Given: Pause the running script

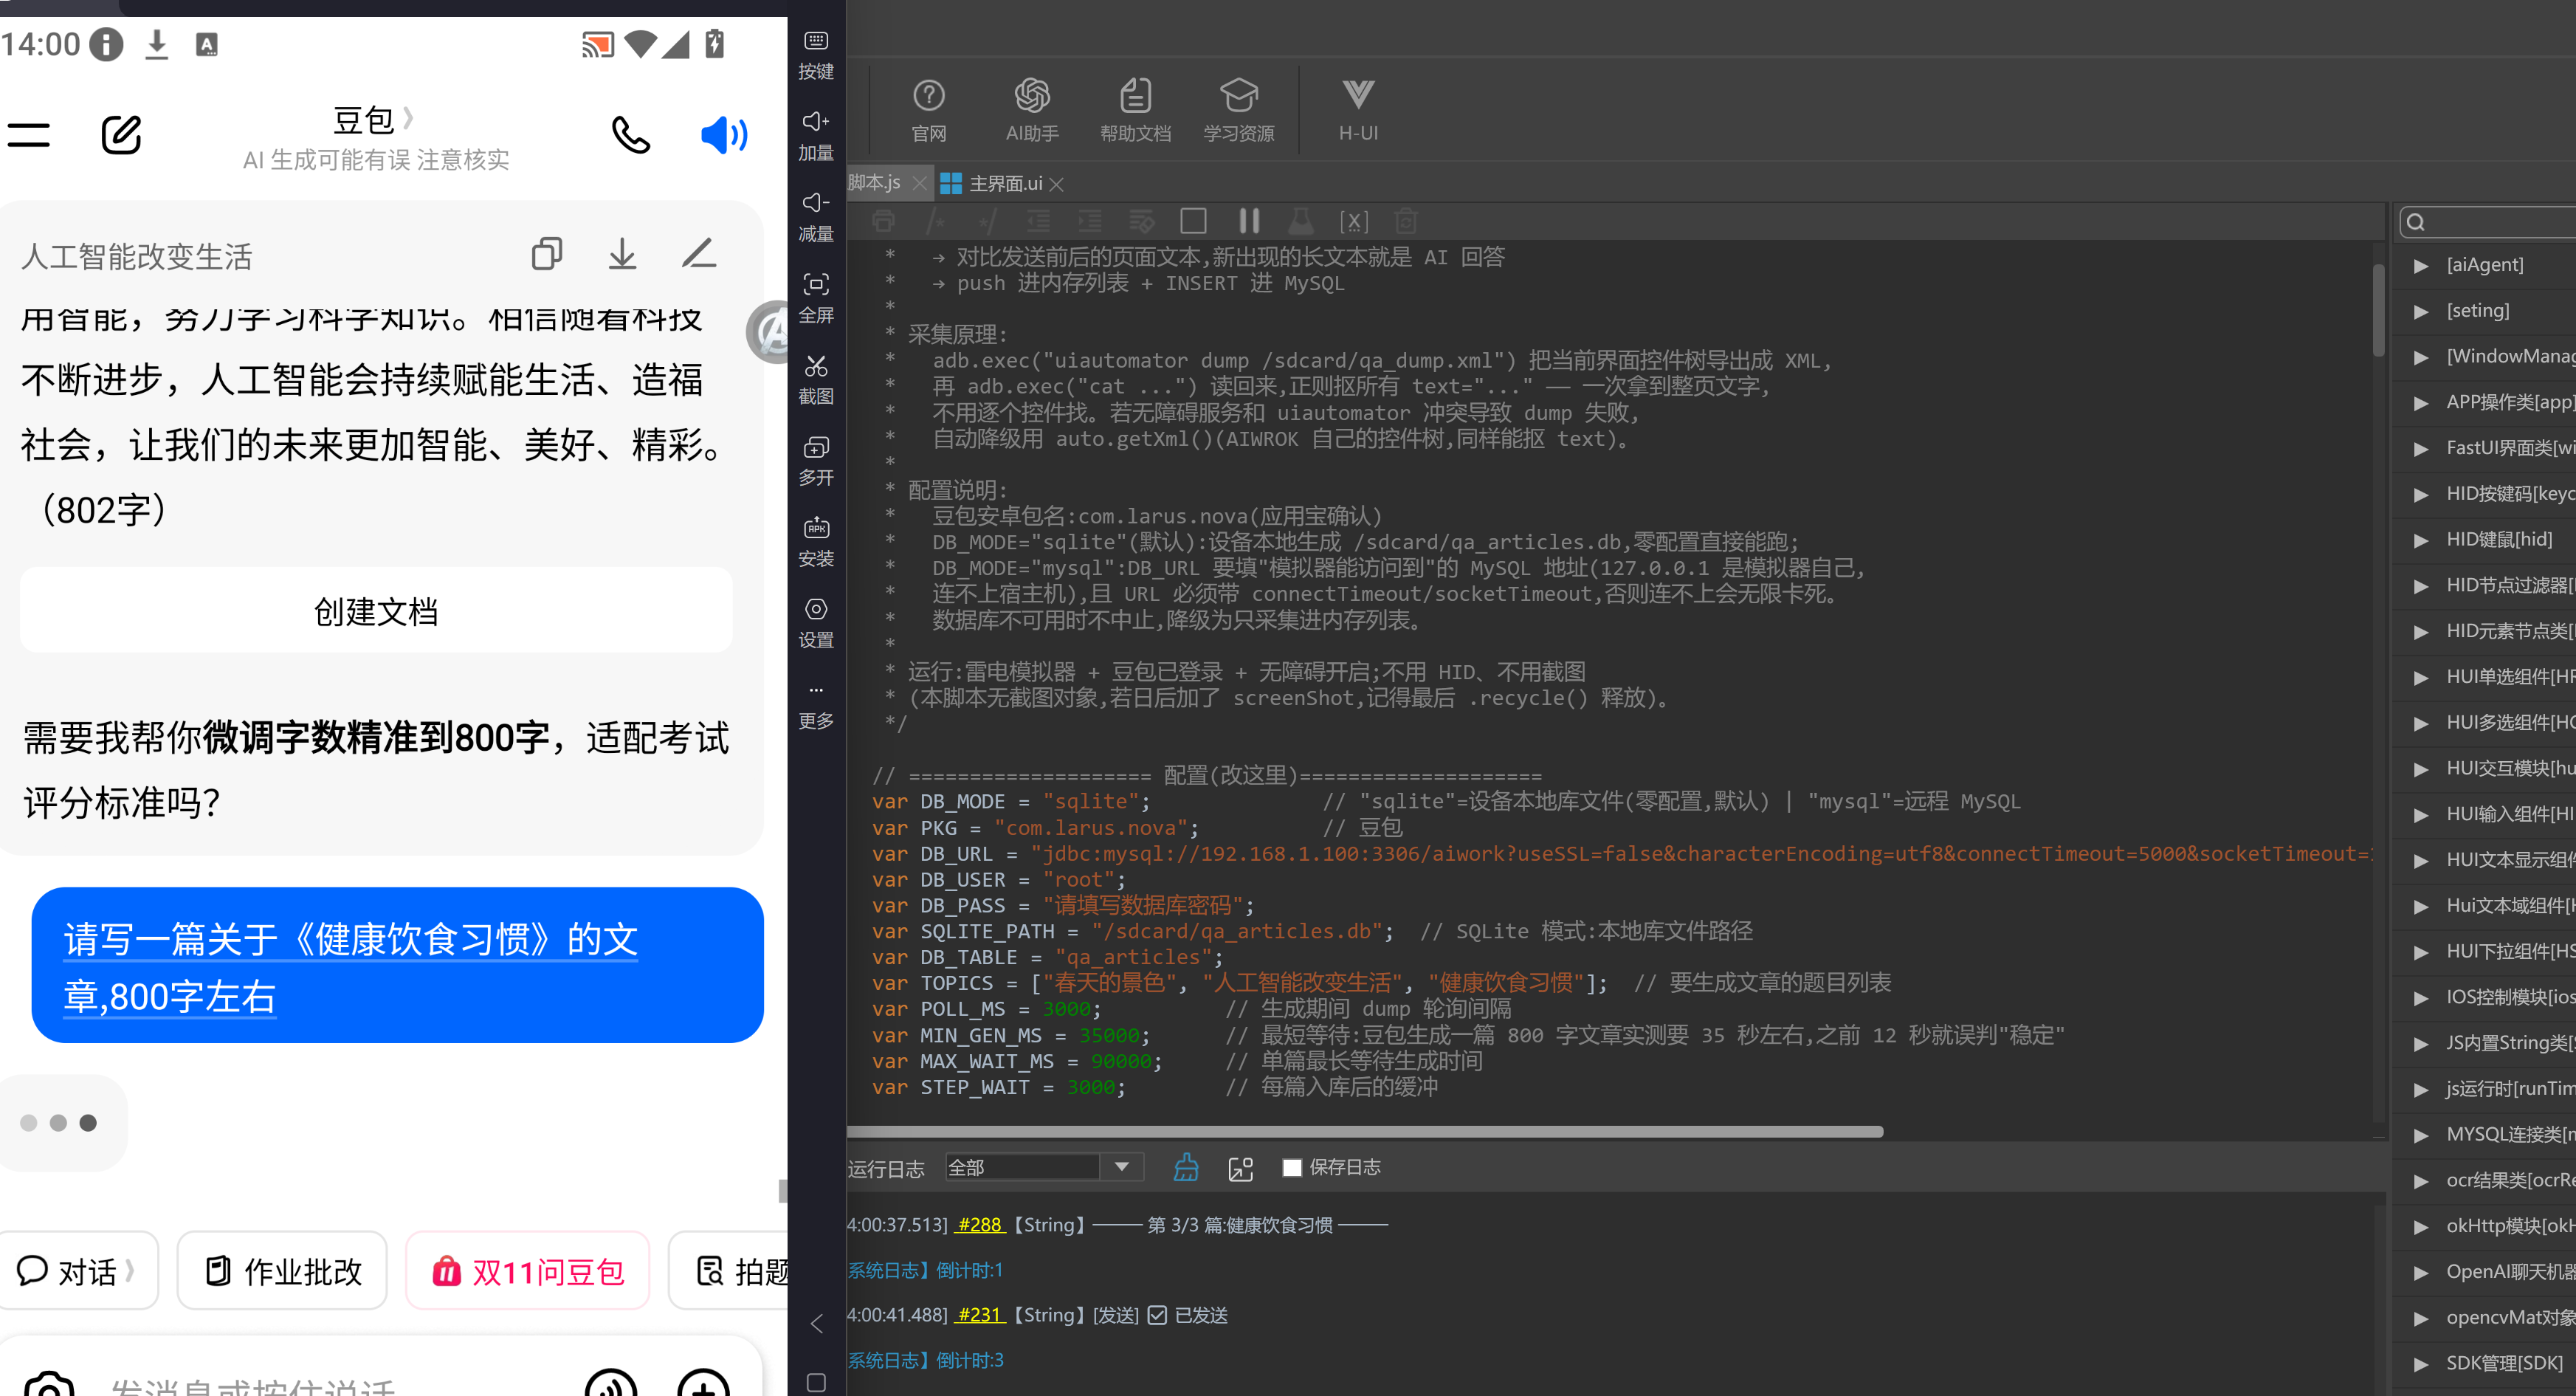Looking at the screenshot, I should pyautogui.click(x=1249, y=221).
